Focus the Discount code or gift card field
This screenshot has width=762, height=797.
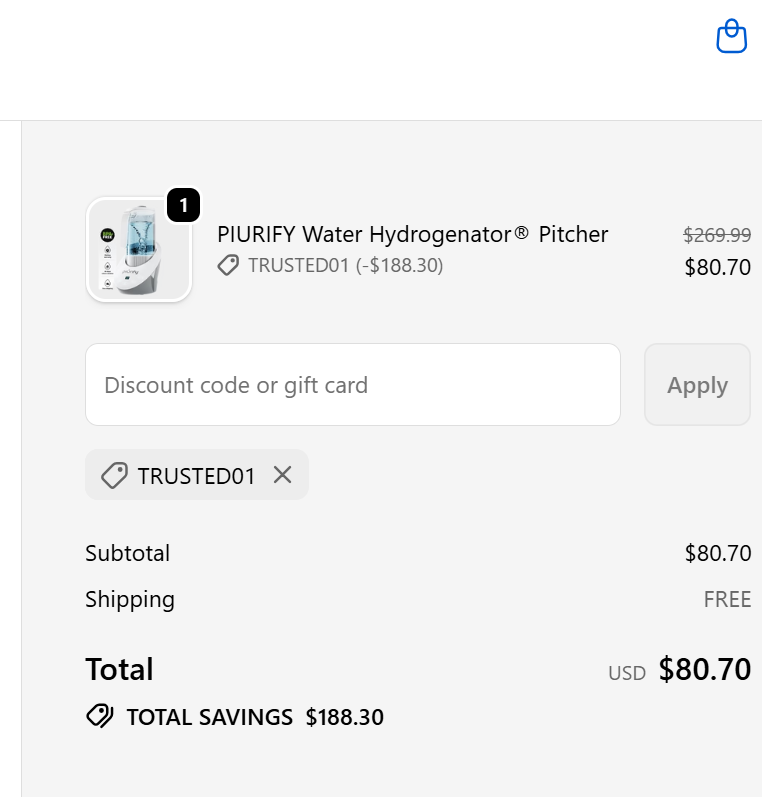pyautogui.click(x=352, y=385)
